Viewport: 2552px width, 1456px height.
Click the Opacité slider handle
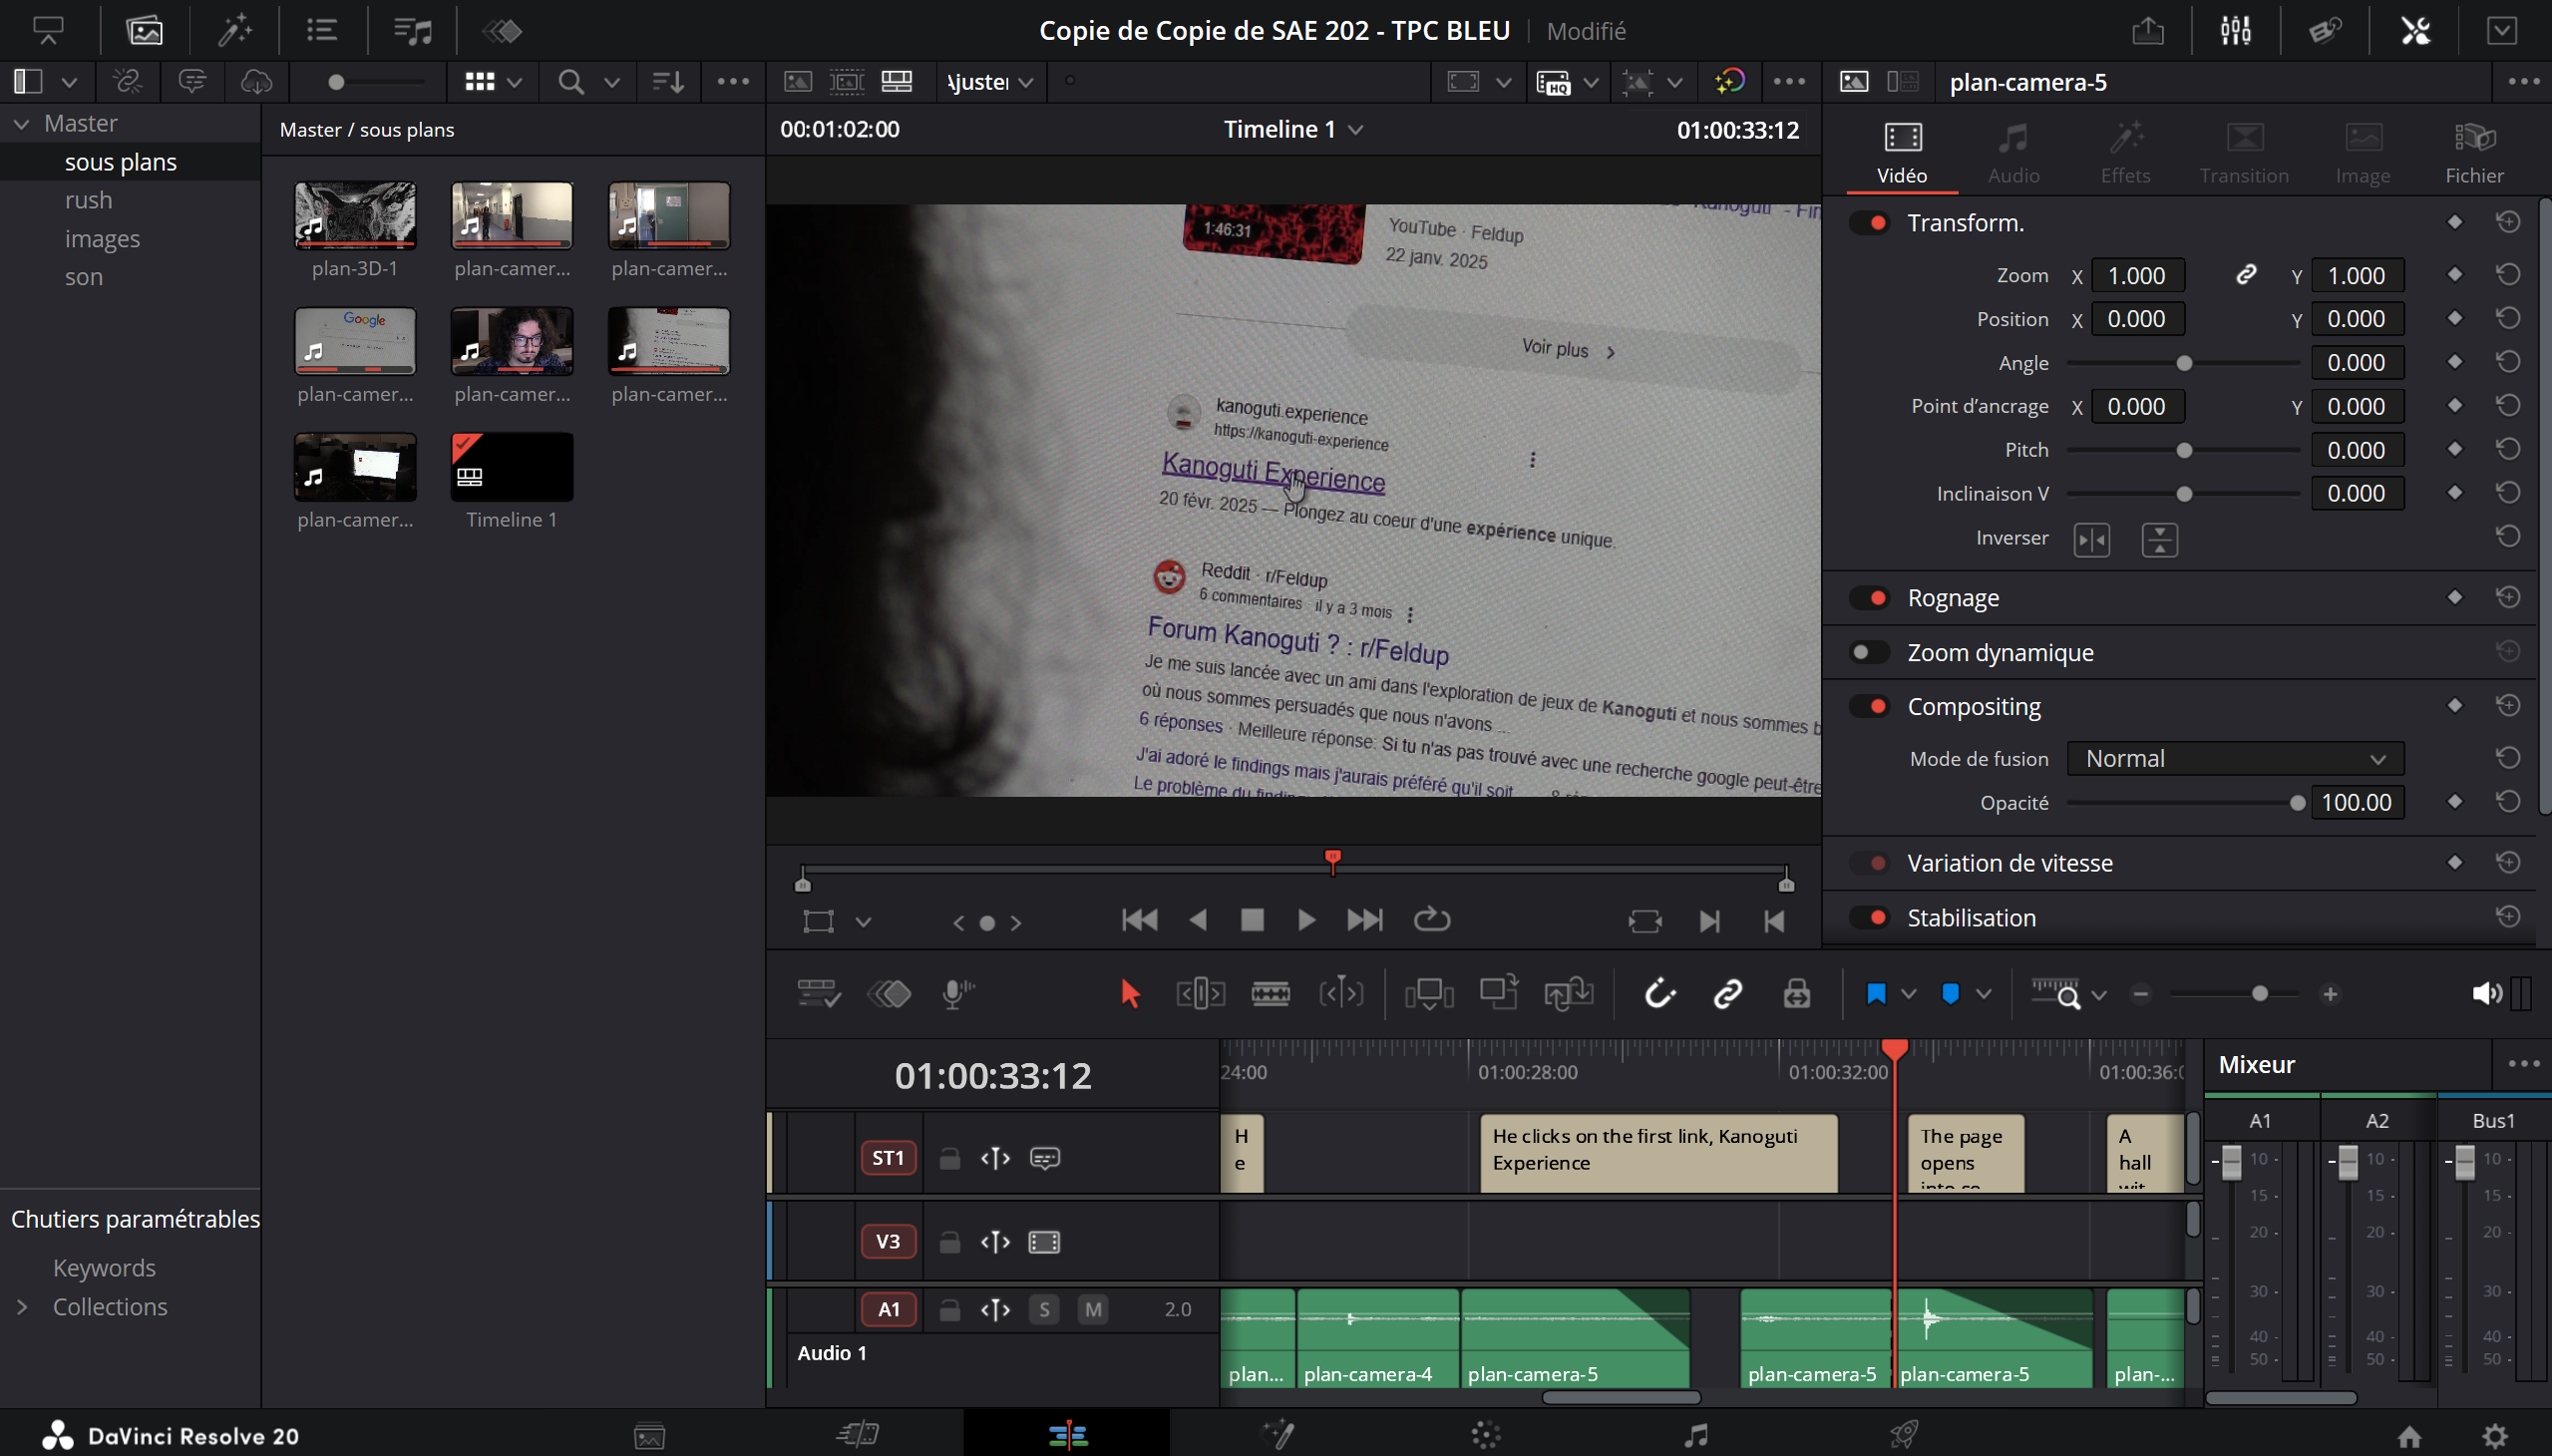tap(2297, 803)
